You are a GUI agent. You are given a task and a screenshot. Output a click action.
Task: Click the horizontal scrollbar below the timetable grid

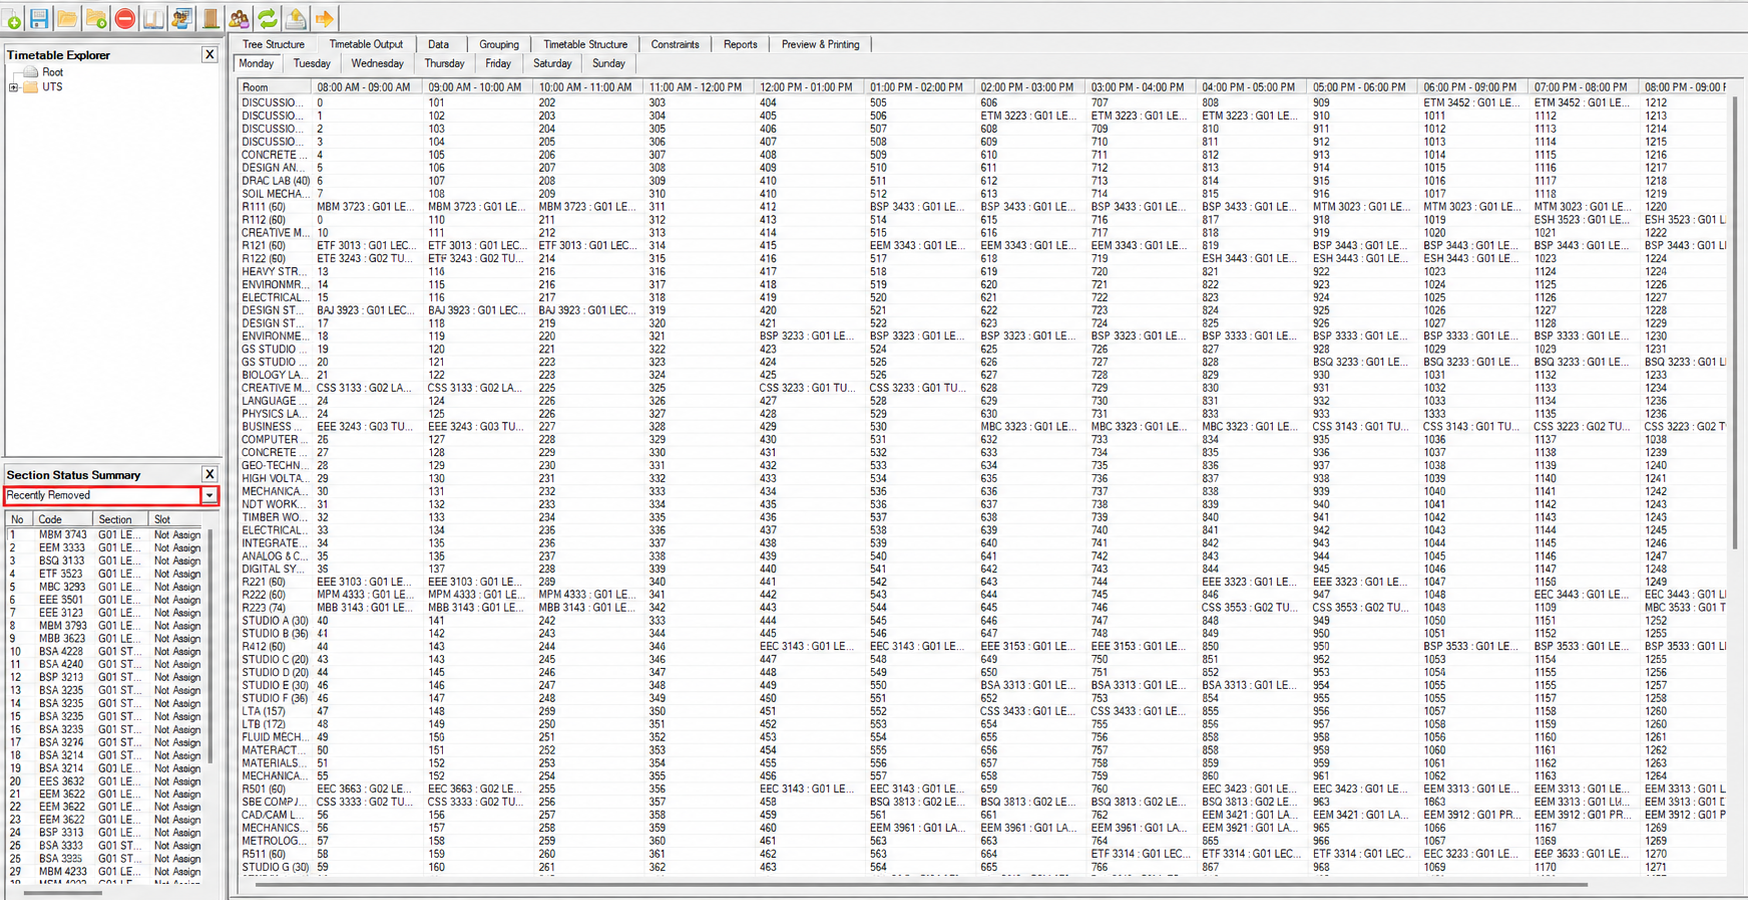point(920,884)
